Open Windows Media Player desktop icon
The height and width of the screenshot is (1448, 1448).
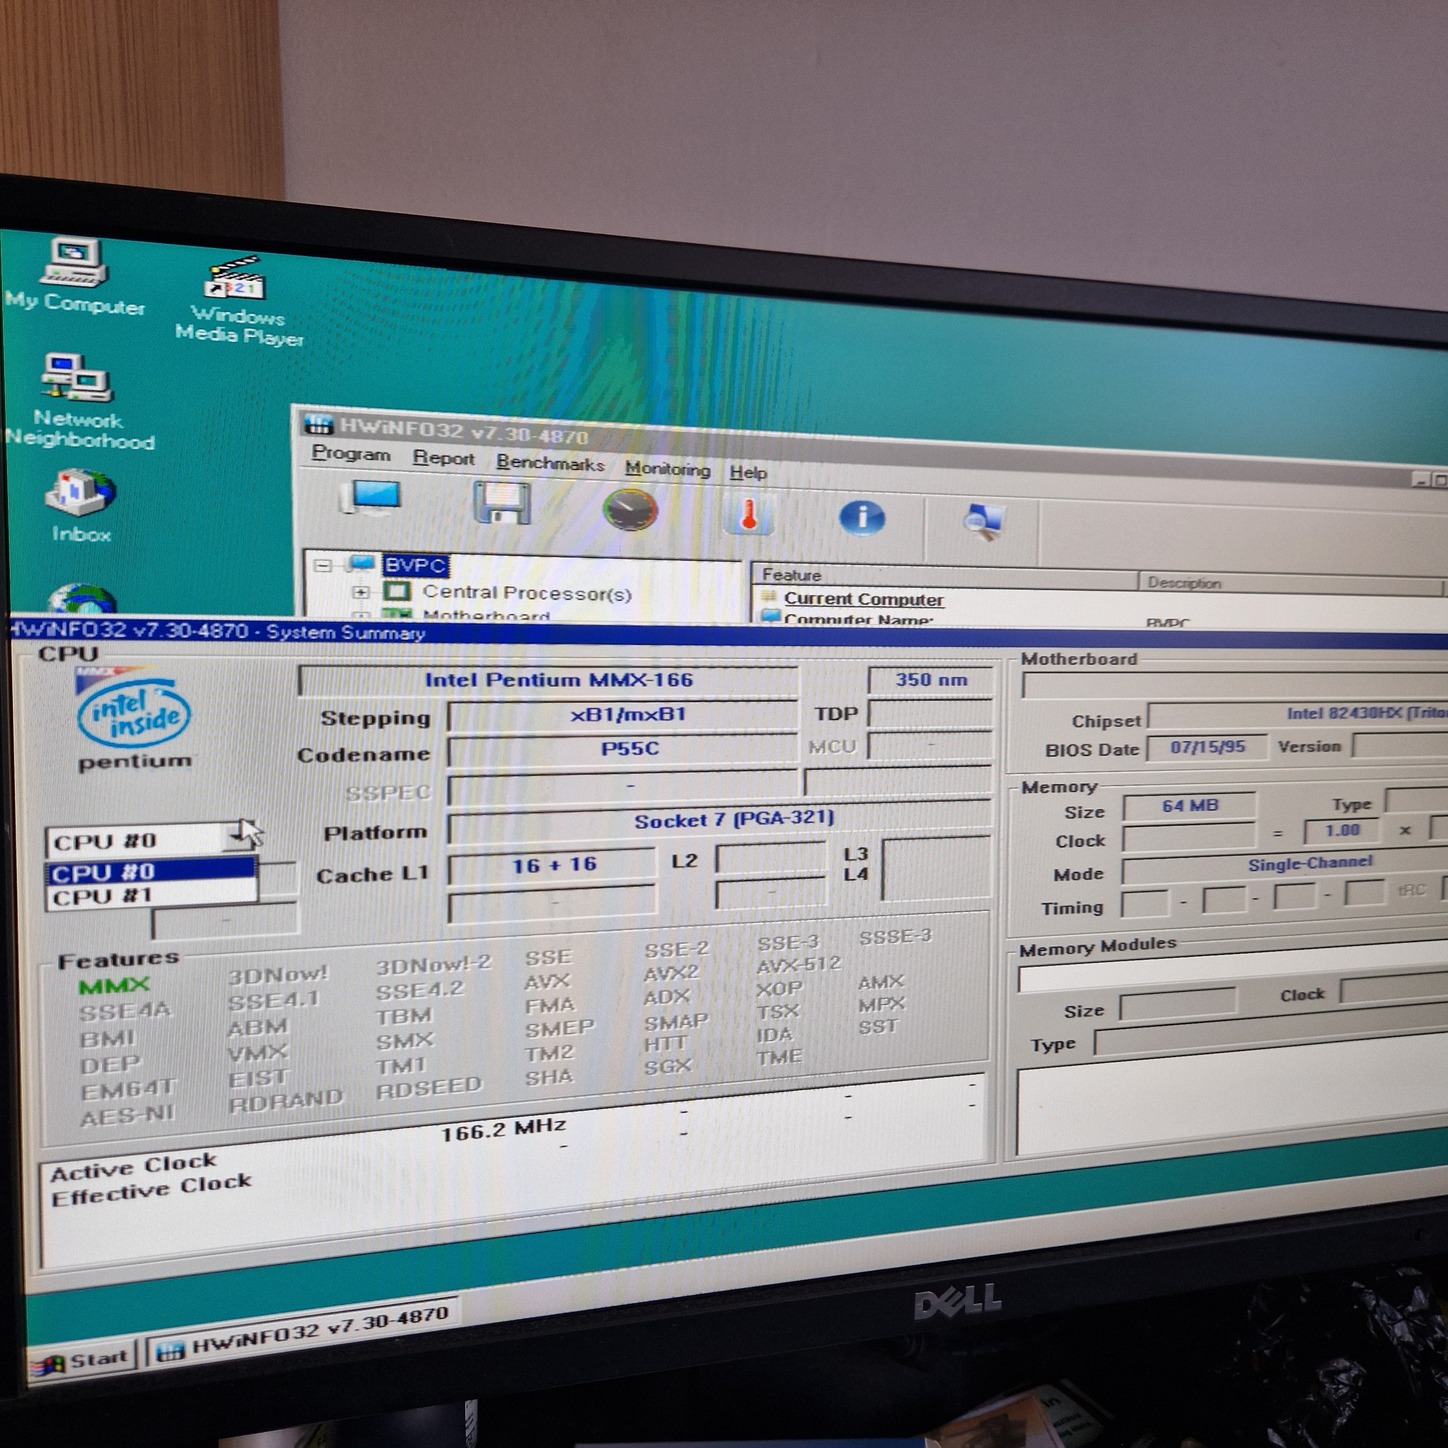[238, 300]
